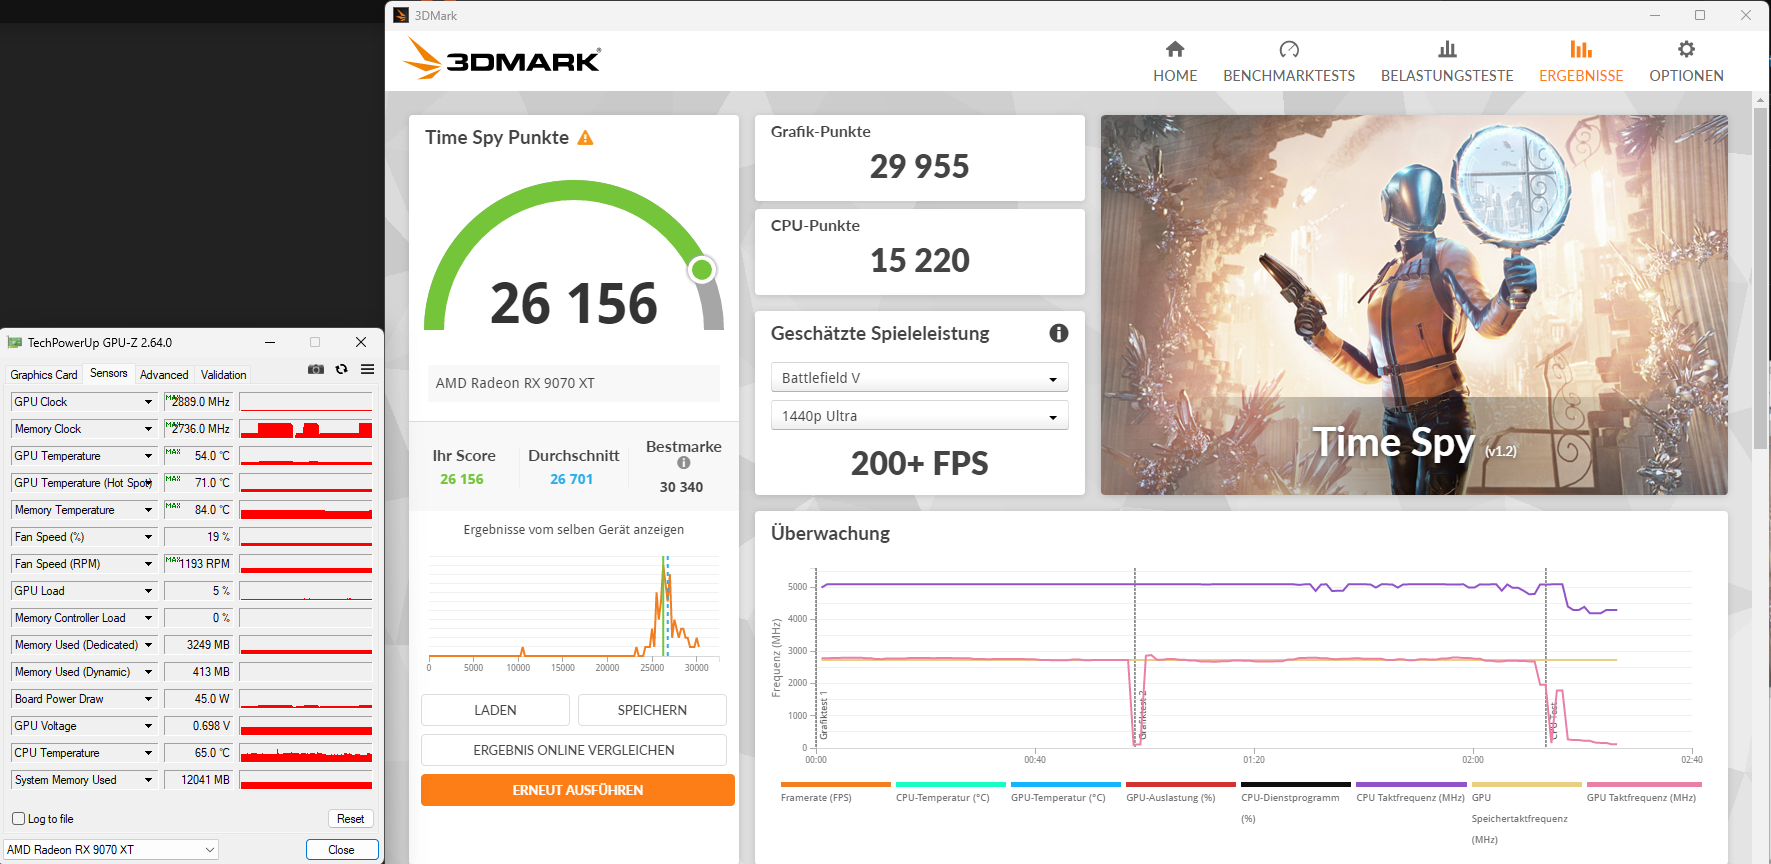Click the green gauge indicator knob
This screenshot has width=1771, height=864.
pos(702,269)
